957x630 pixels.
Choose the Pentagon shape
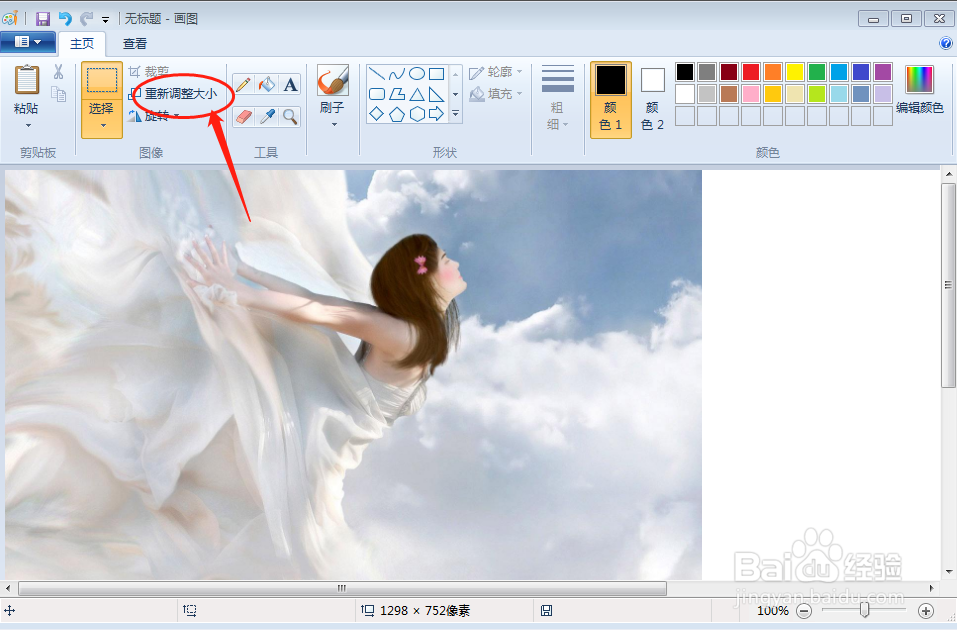pyautogui.click(x=397, y=114)
